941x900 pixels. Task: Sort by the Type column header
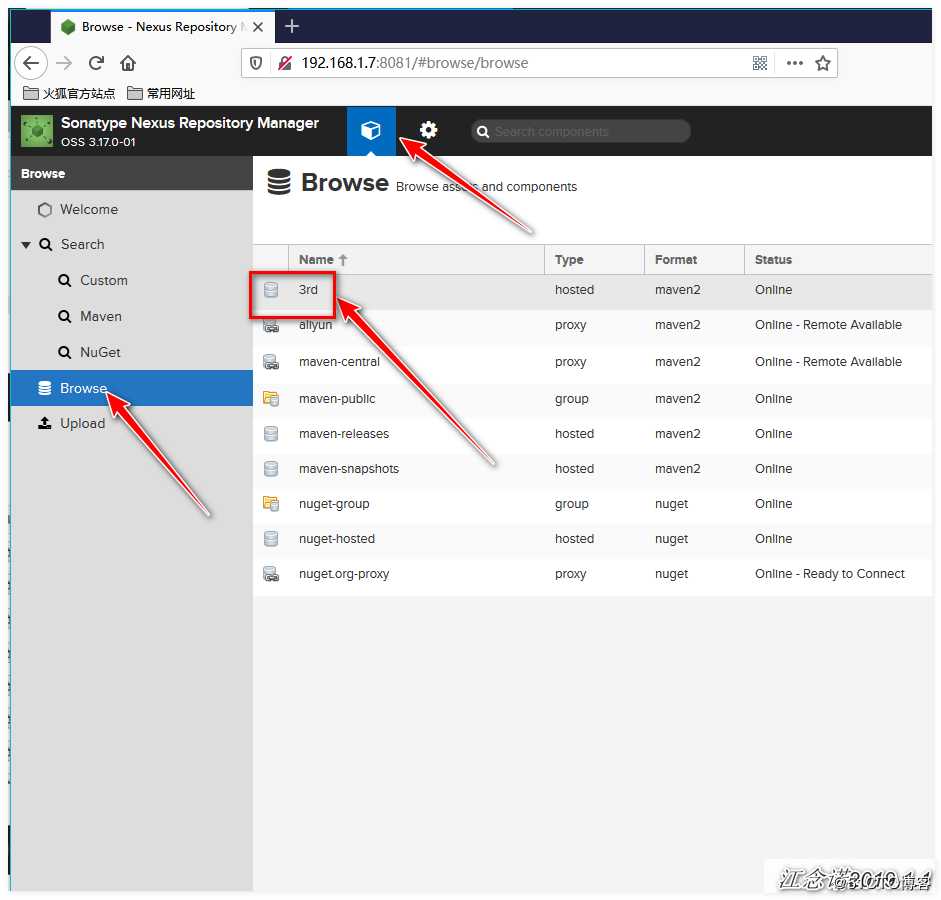594,260
